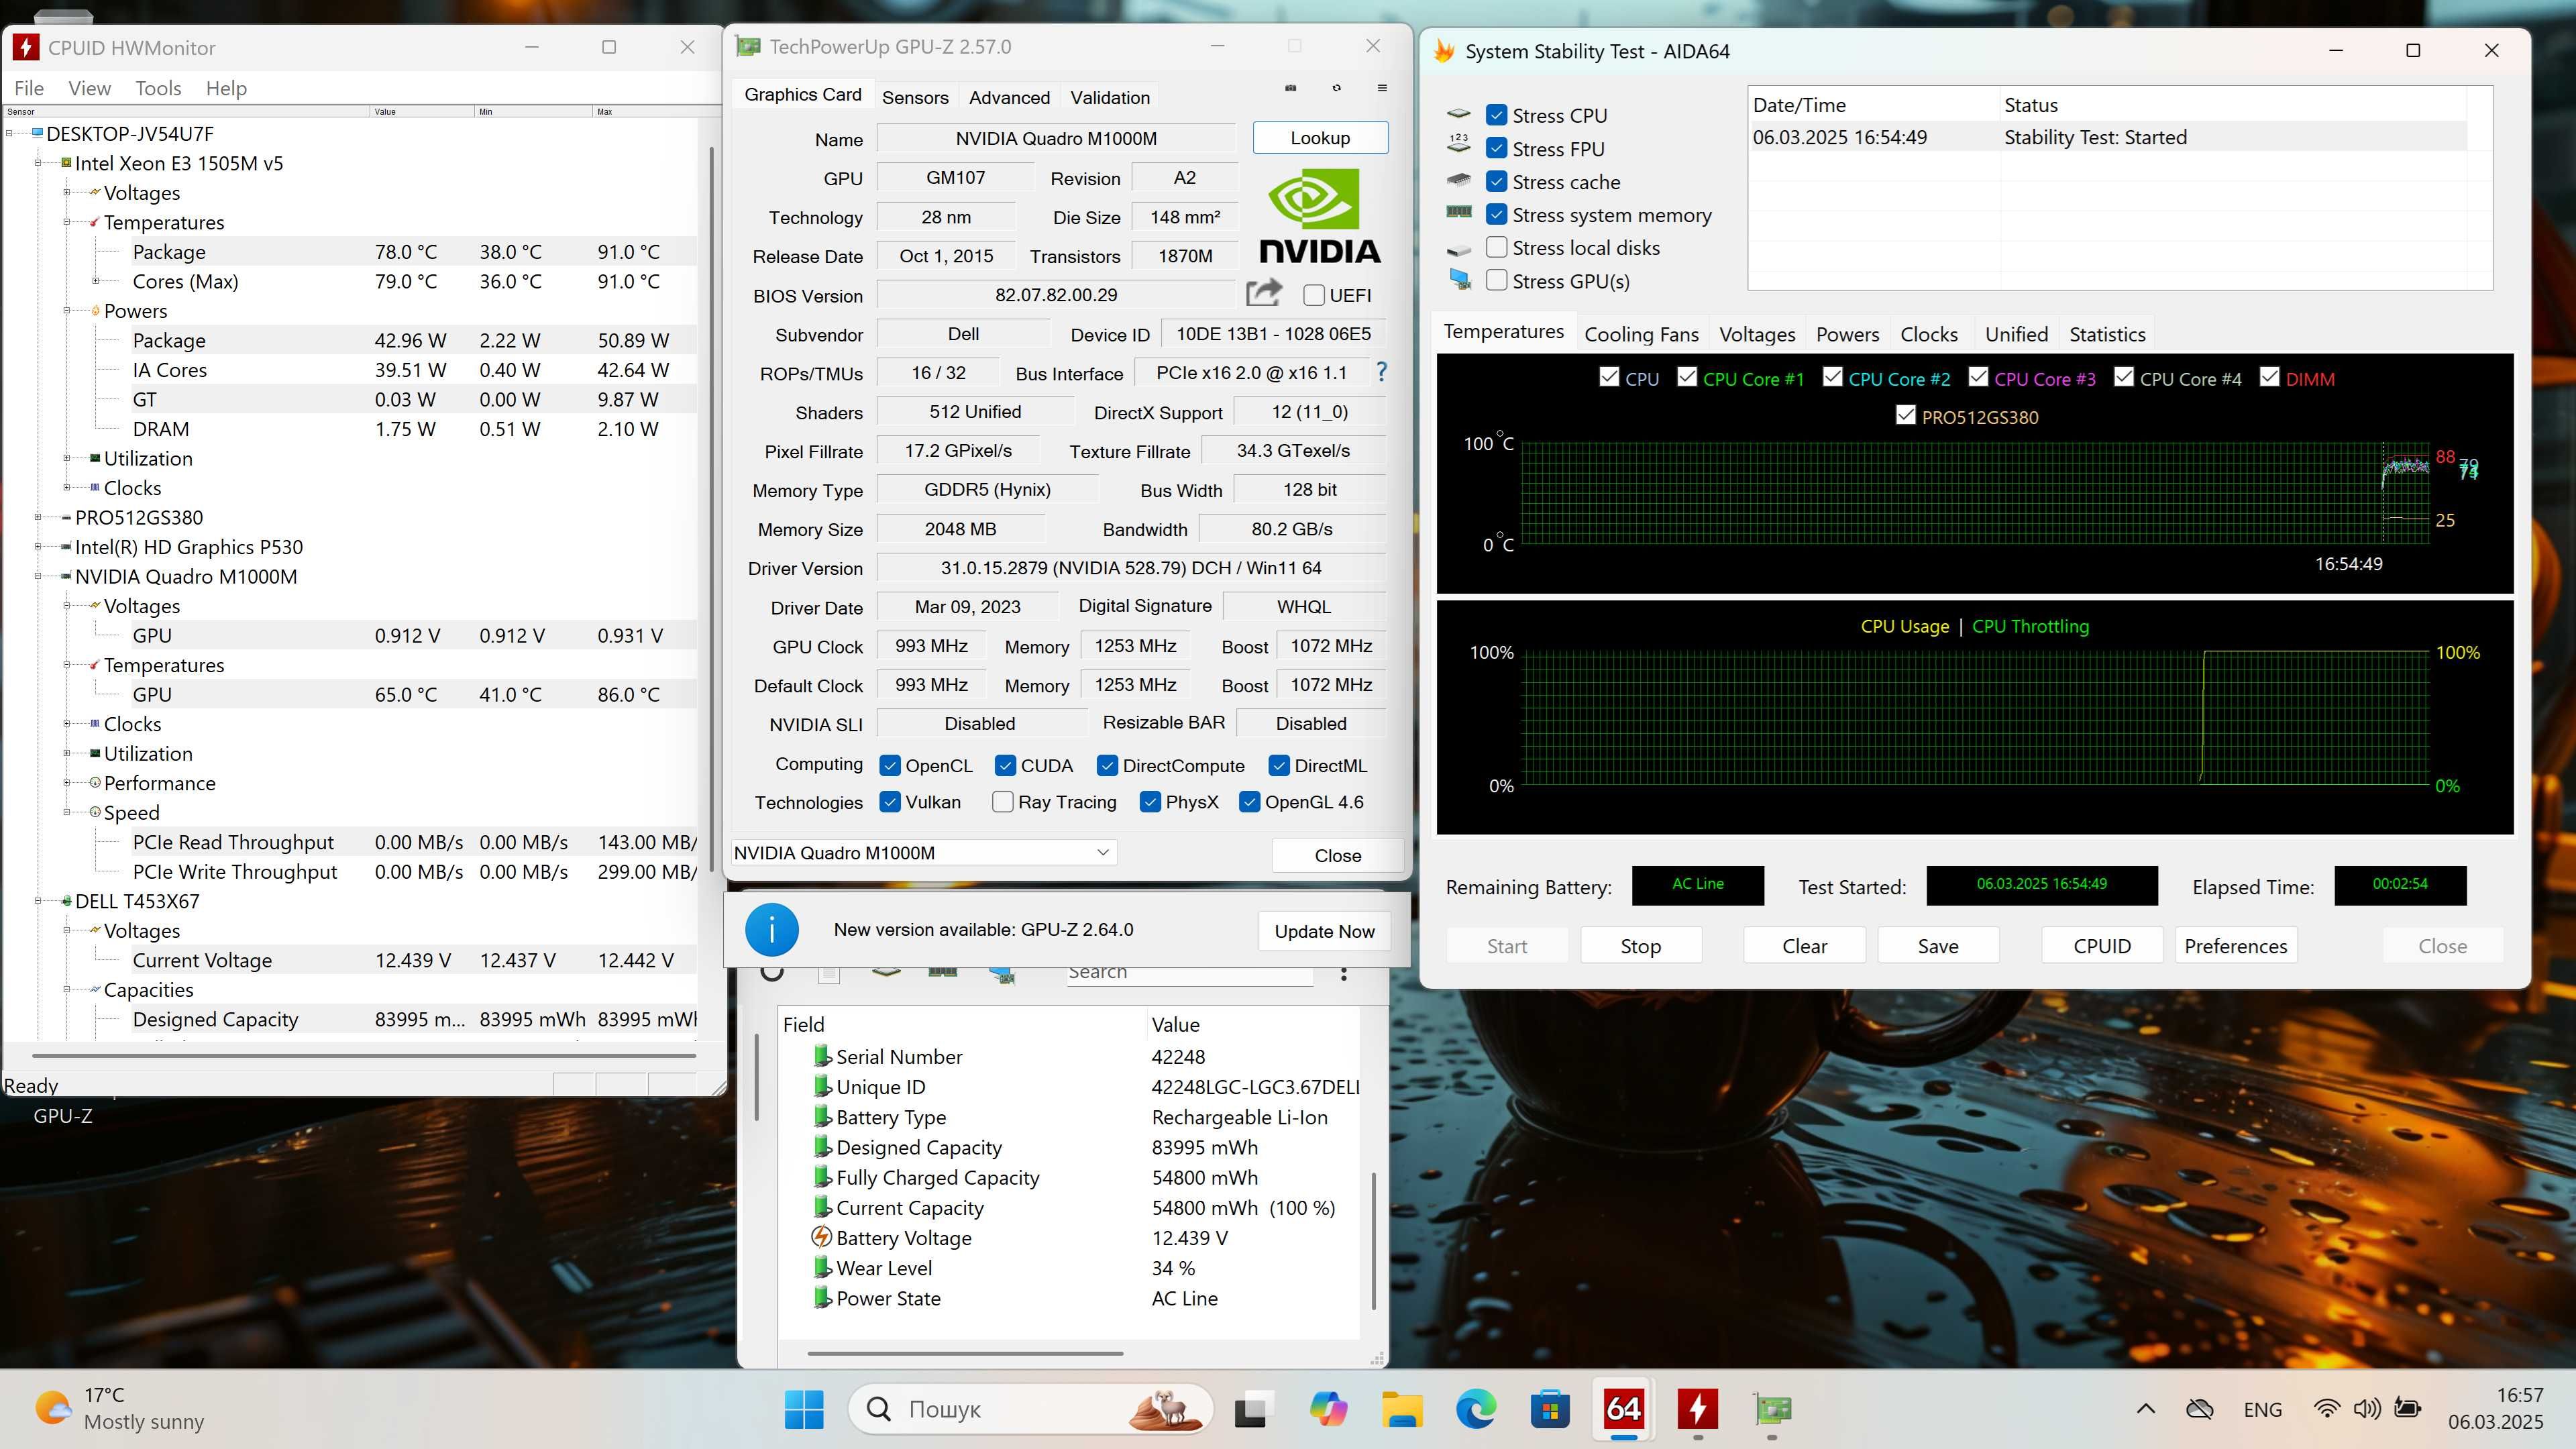Image resolution: width=2576 pixels, height=1449 pixels.
Task: Enable Stress local disks
Action: (1497, 247)
